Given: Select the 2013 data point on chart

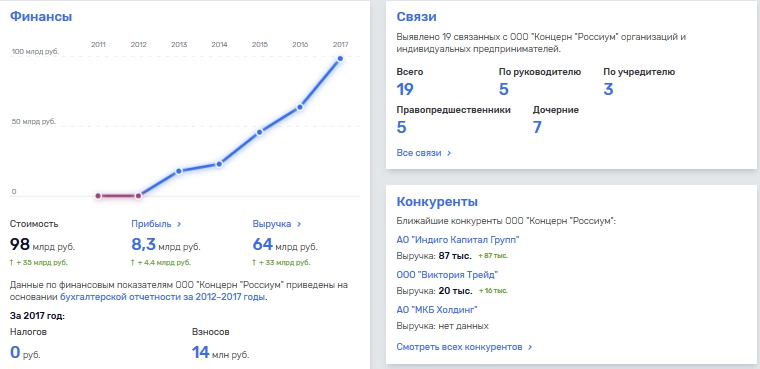Looking at the screenshot, I should 179,171.
